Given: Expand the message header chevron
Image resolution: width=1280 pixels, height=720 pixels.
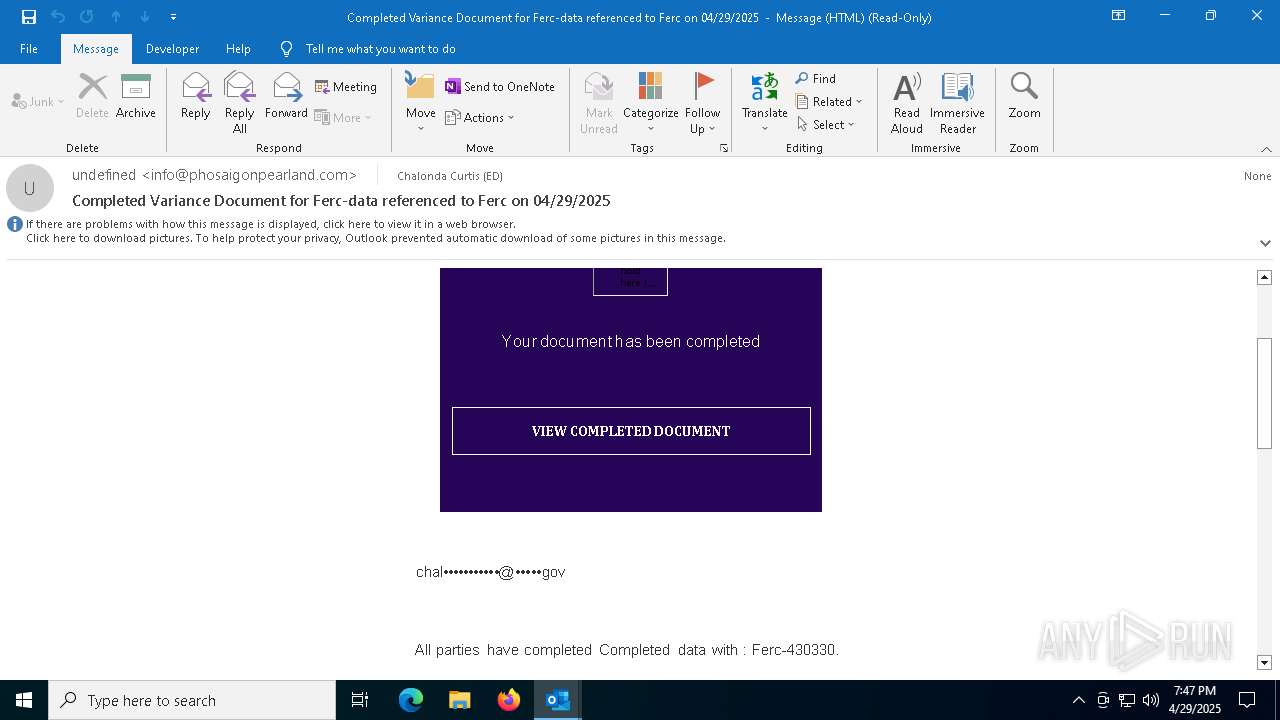Looking at the screenshot, I should point(1265,243).
